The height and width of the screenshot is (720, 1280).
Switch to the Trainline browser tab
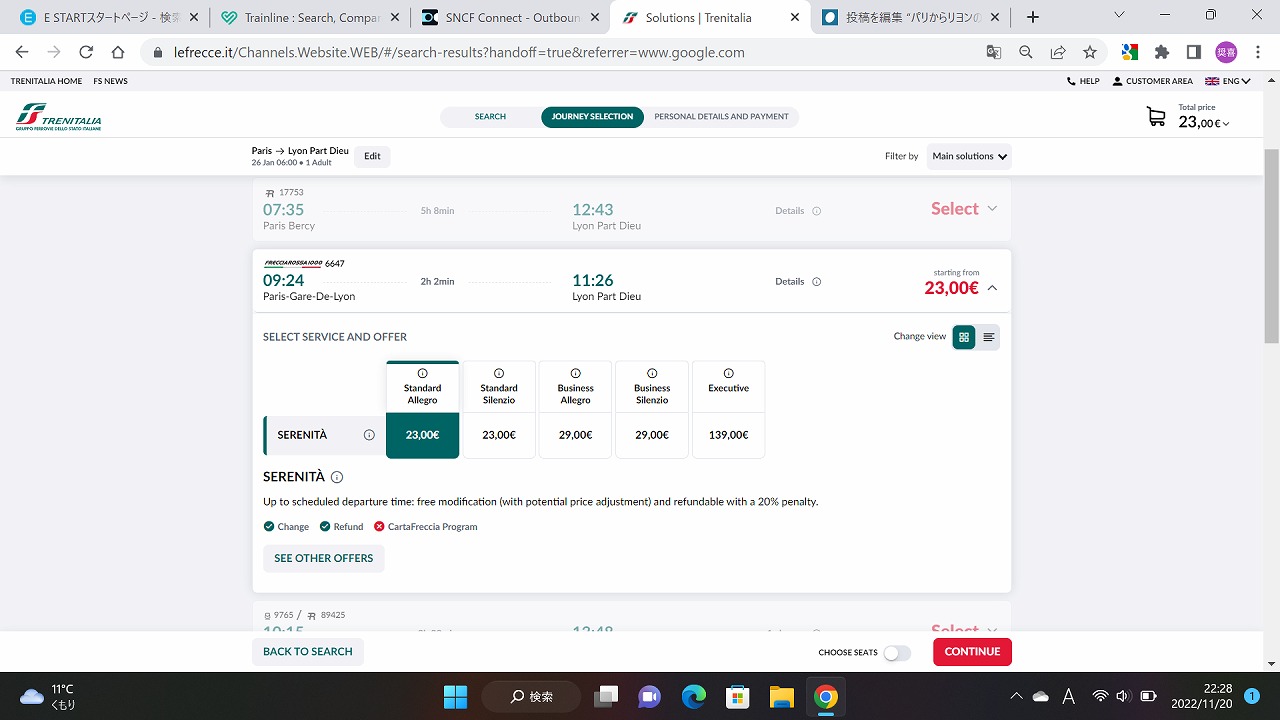(309, 17)
